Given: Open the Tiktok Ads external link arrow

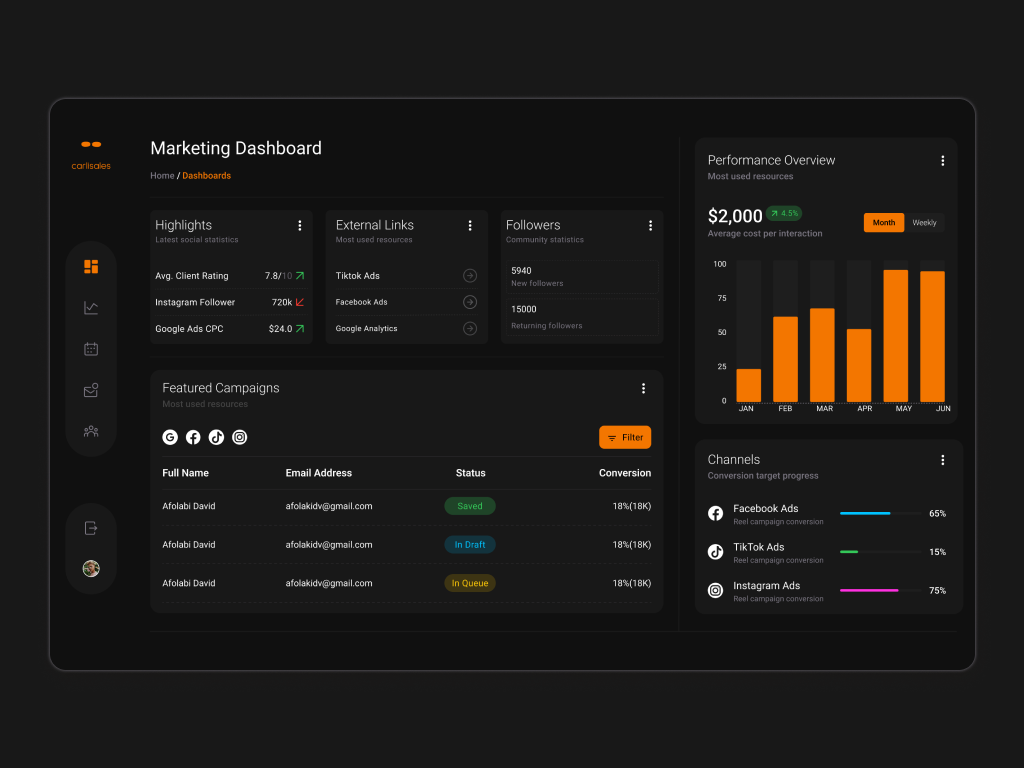Looking at the screenshot, I should [468, 275].
